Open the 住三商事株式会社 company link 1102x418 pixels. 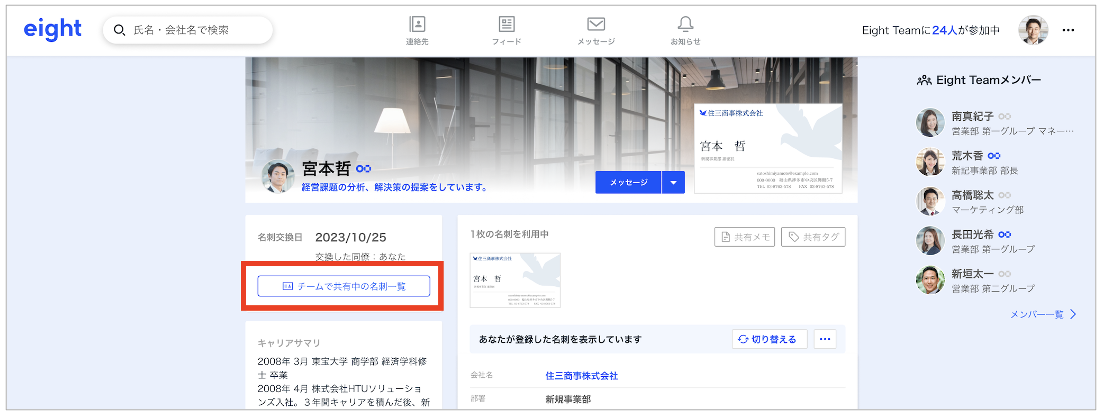pyautogui.click(x=580, y=376)
